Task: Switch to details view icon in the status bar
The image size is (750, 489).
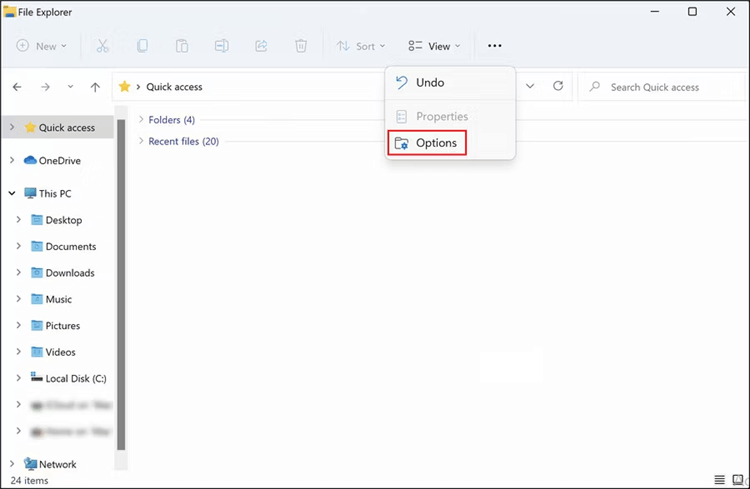Action: click(x=719, y=479)
